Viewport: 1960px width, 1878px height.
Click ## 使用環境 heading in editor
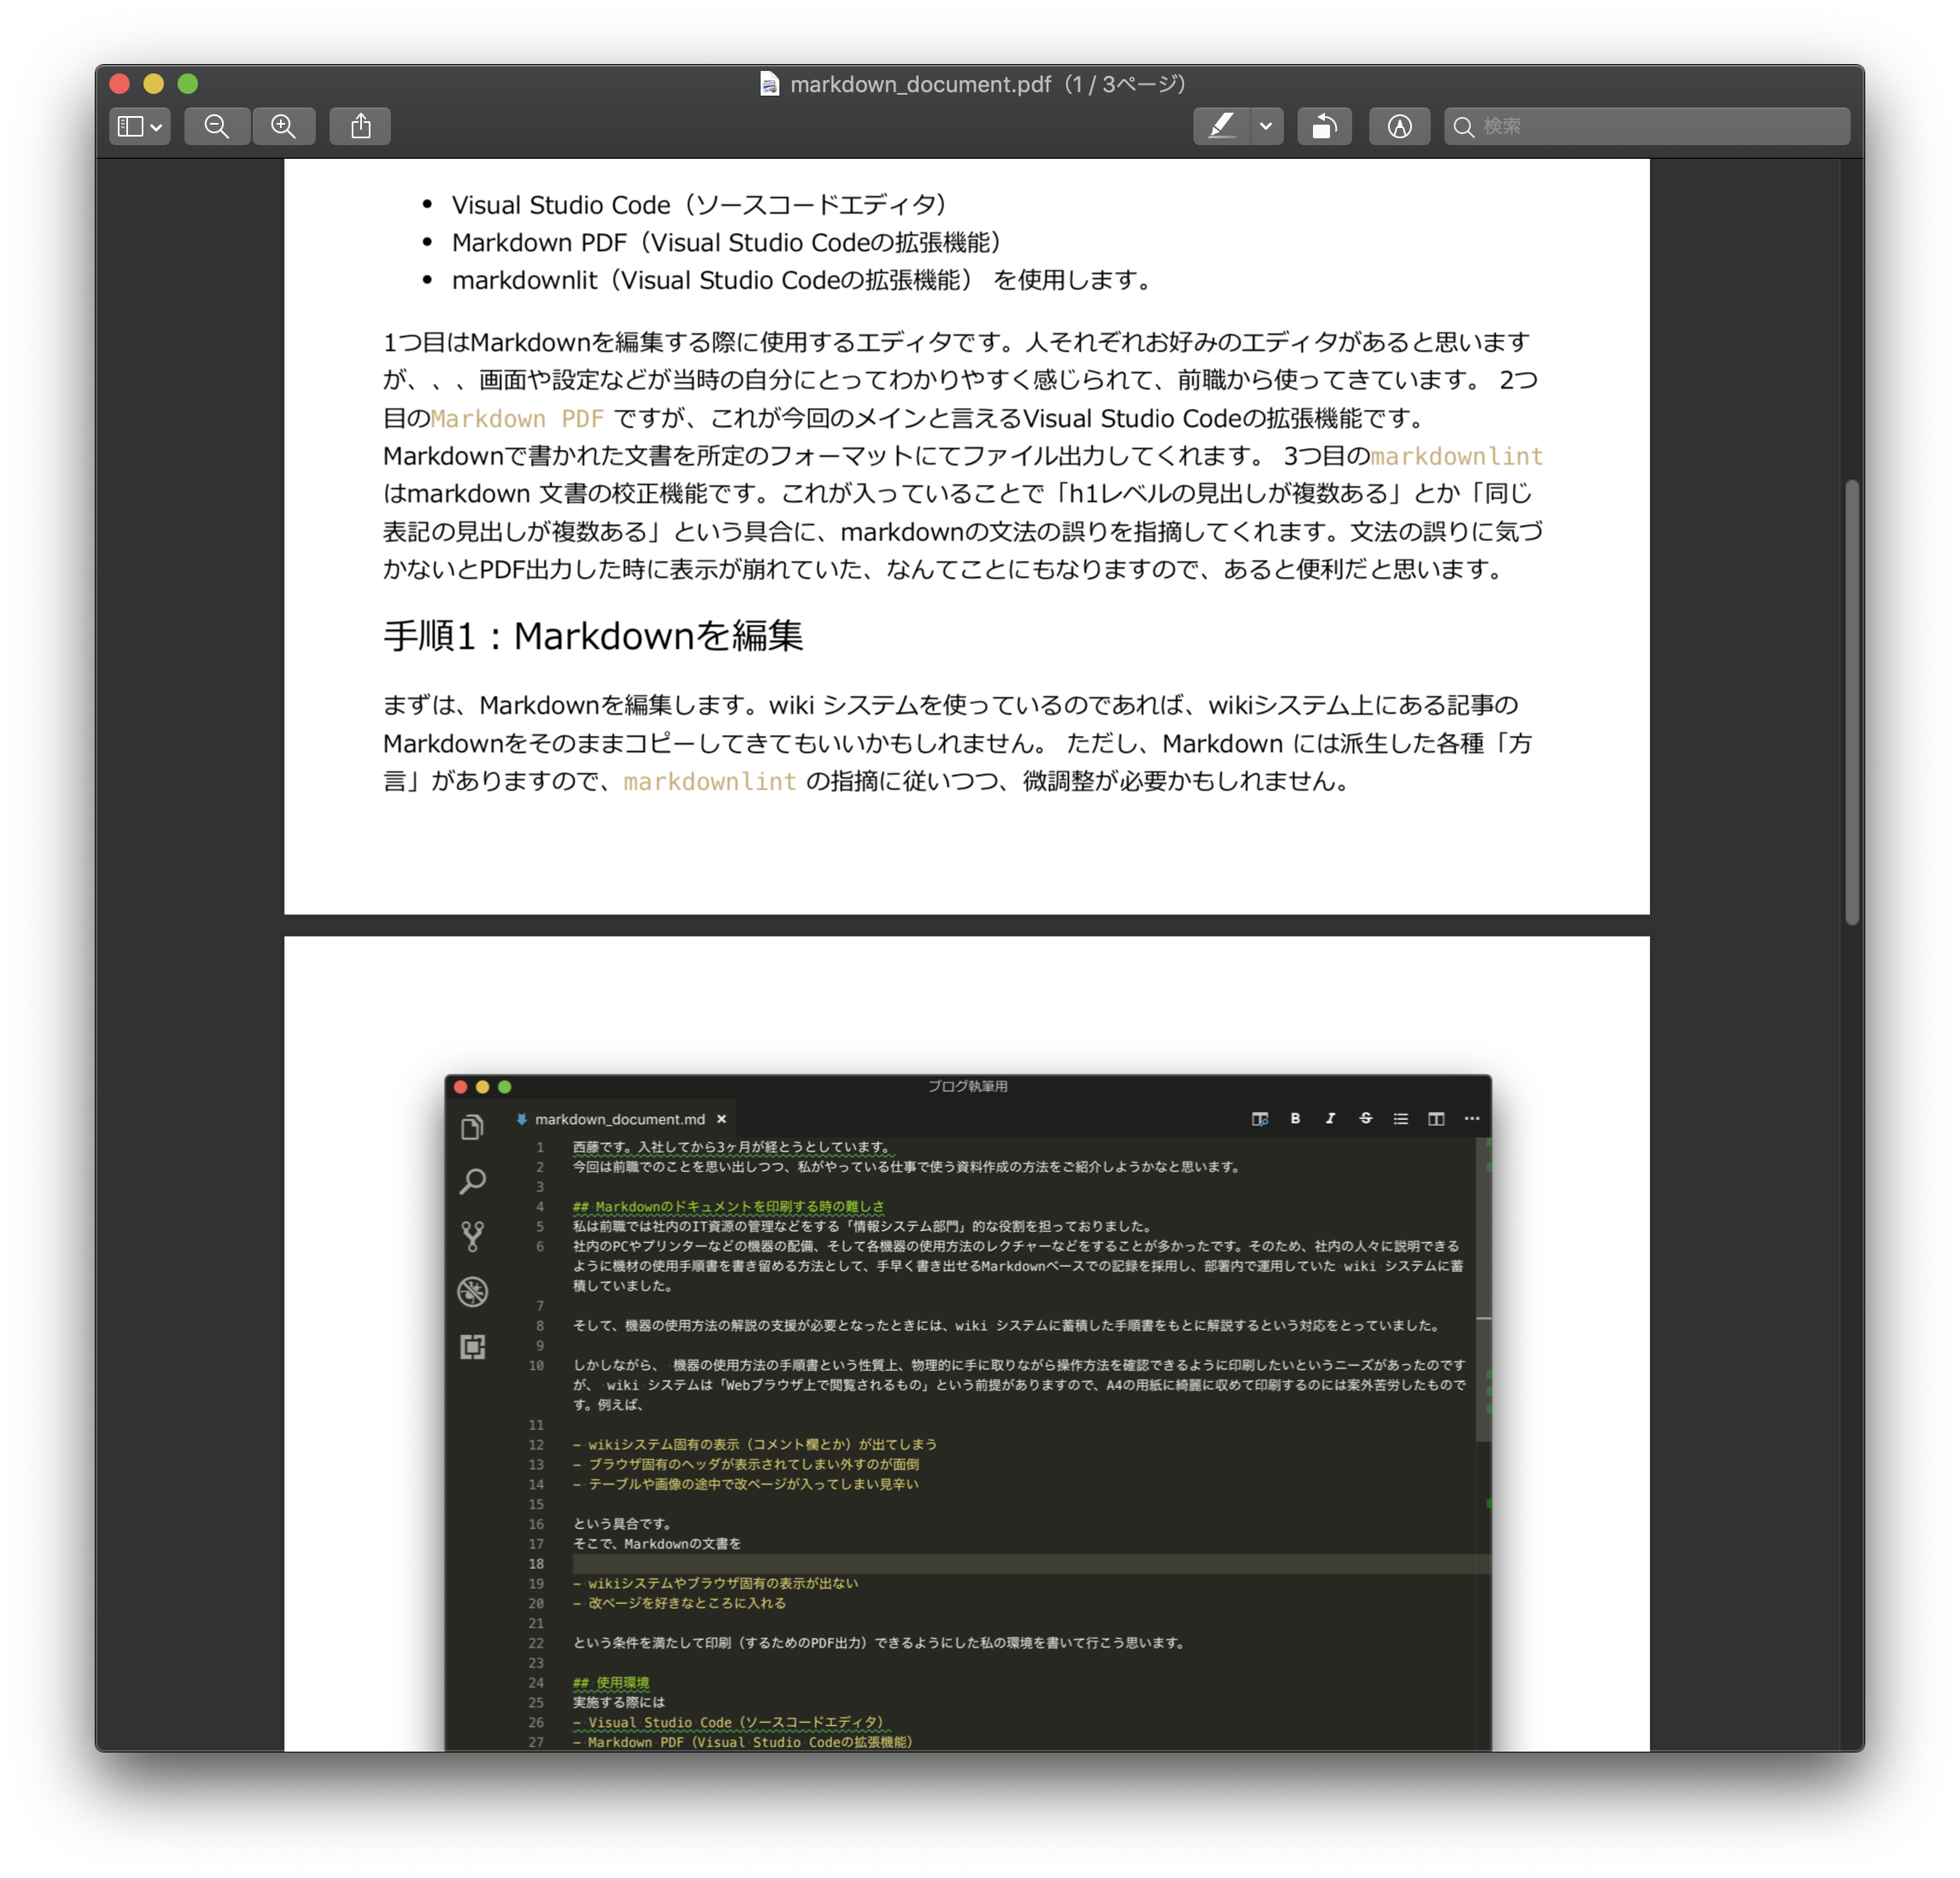pyautogui.click(x=611, y=1682)
